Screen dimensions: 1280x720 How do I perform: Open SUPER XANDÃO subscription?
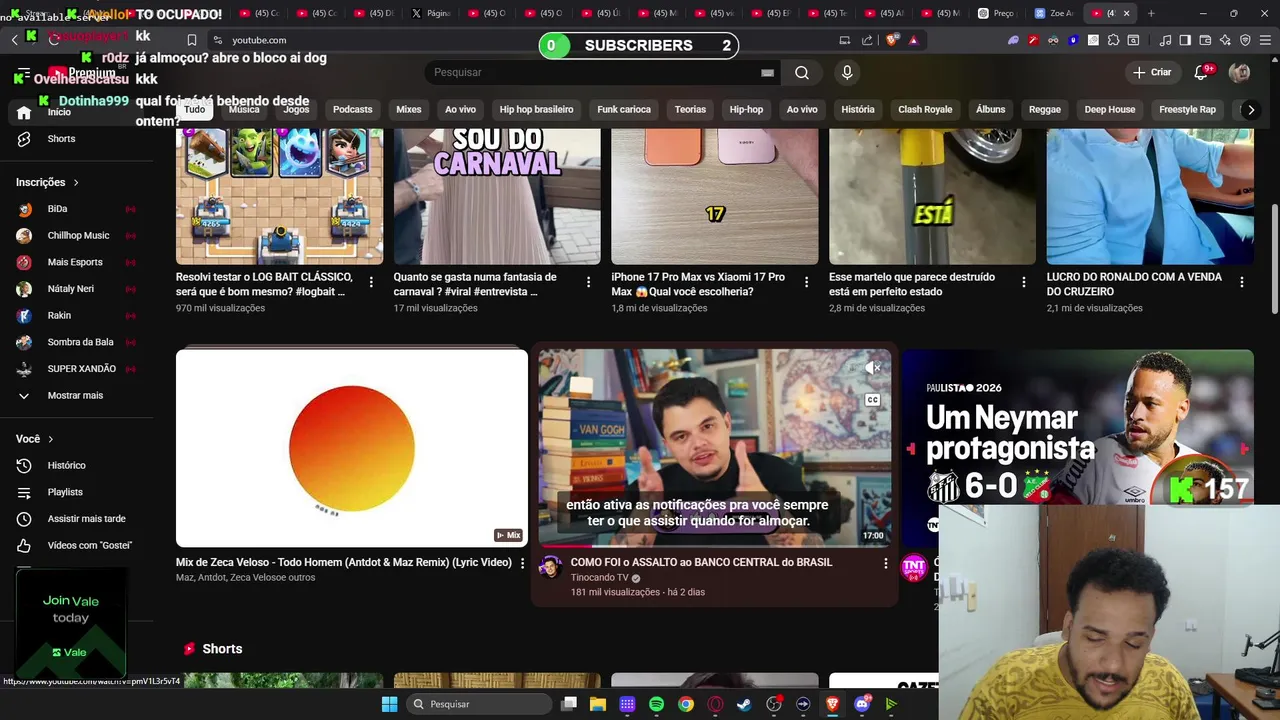coord(81,369)
